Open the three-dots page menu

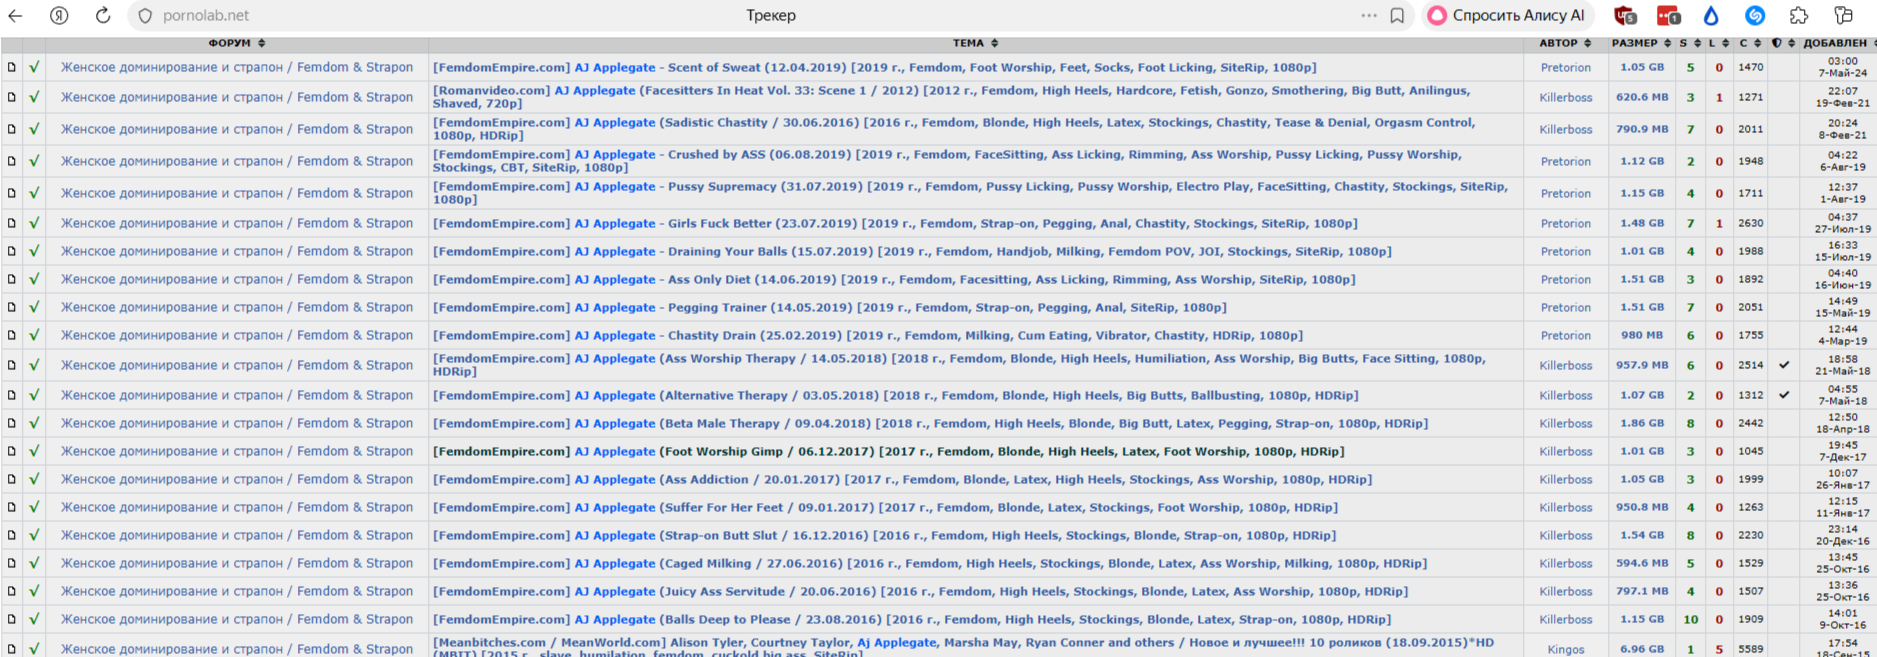coord(1369,15)
